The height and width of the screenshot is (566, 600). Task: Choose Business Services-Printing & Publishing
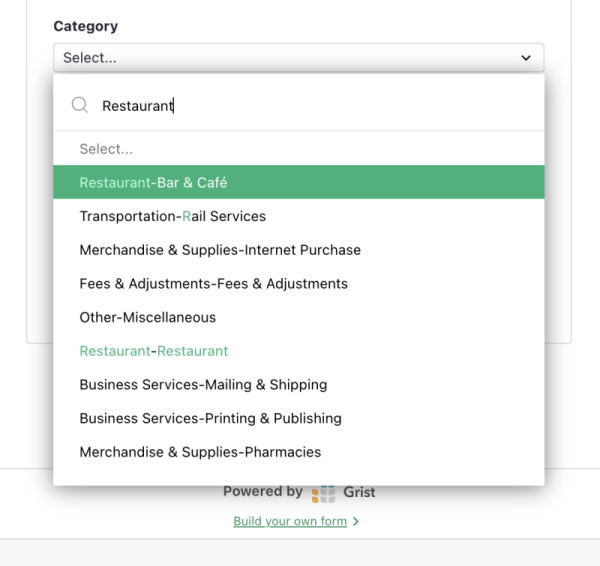pos(210,418)
